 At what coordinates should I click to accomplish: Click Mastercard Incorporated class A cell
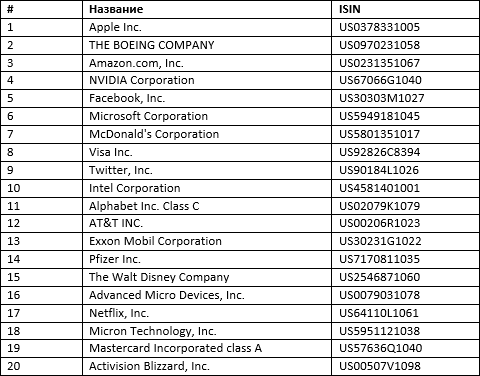(x=207, y=348)
